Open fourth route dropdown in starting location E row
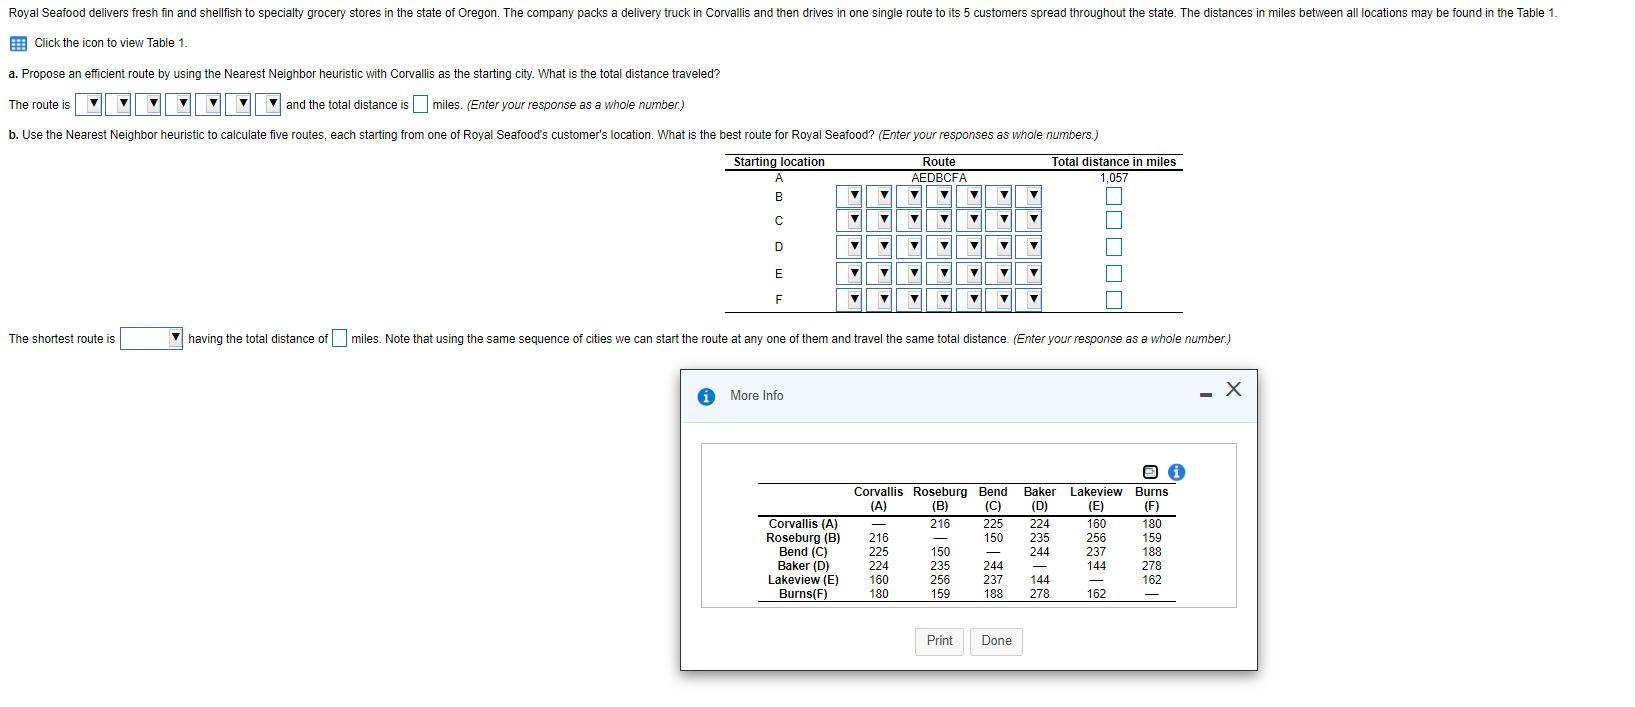Screen dimensions: 1635x707 [x=939, y=273]
